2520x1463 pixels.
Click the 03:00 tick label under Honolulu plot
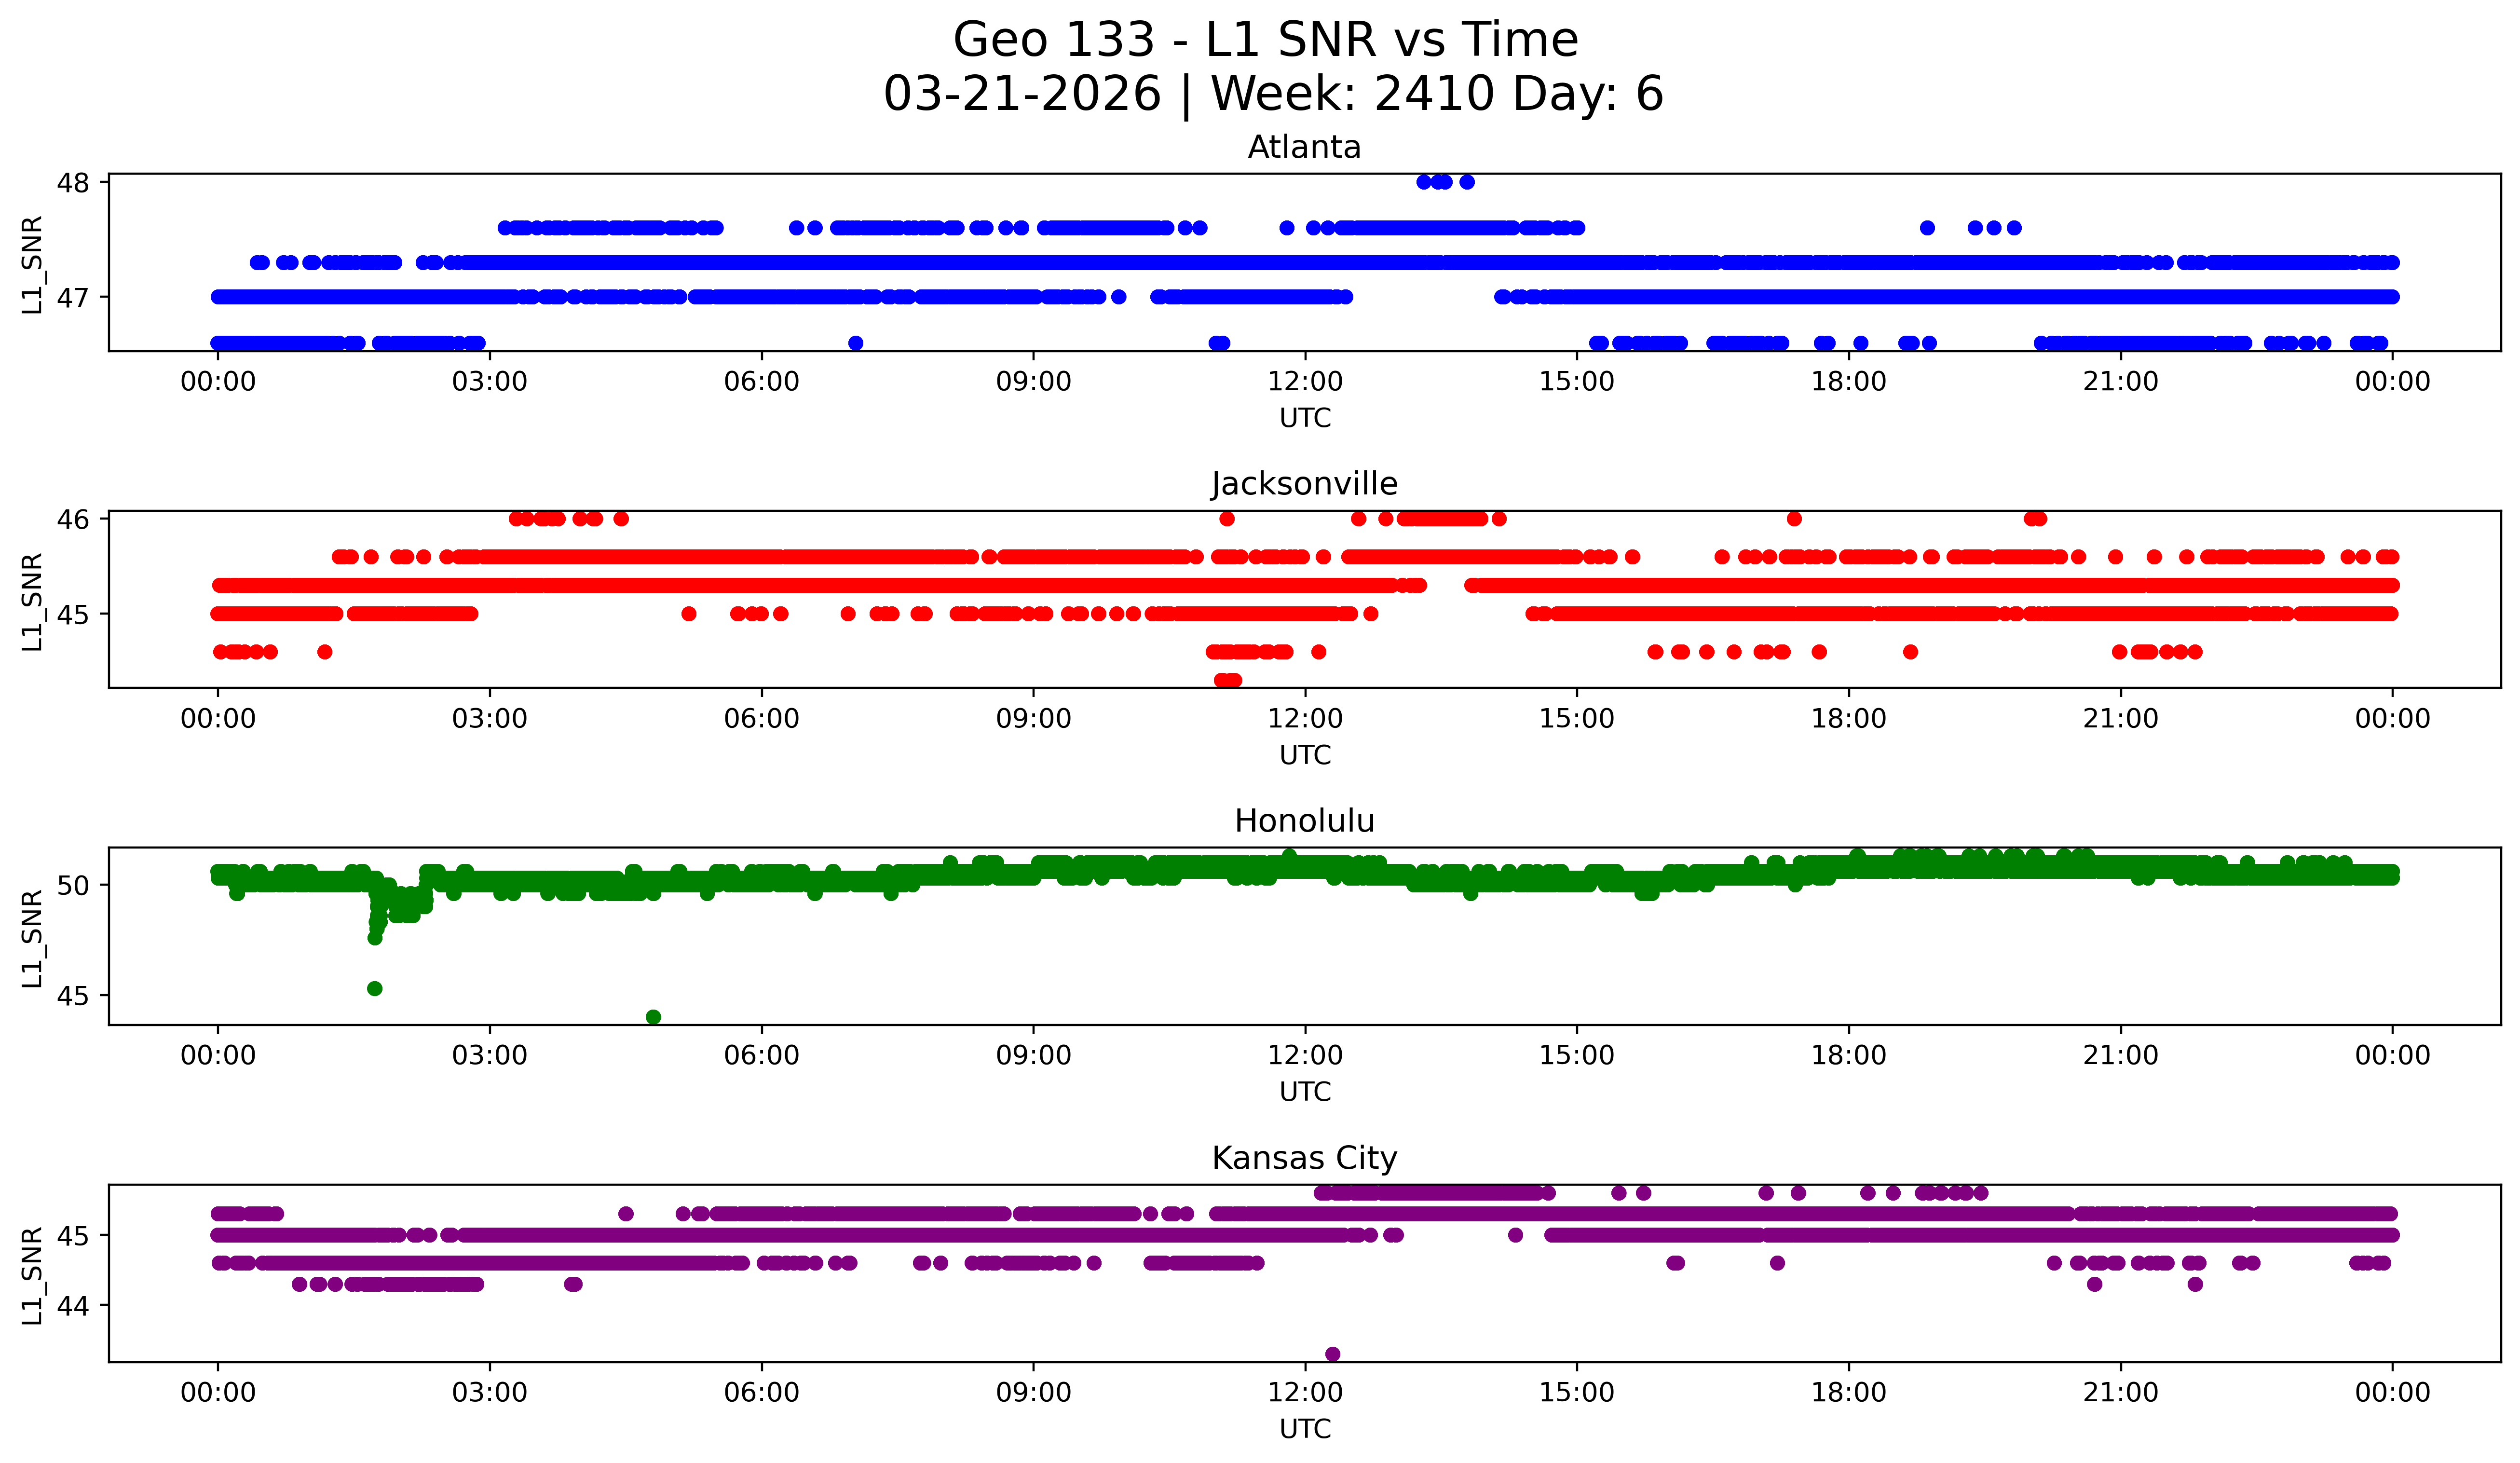[489, 1056]
